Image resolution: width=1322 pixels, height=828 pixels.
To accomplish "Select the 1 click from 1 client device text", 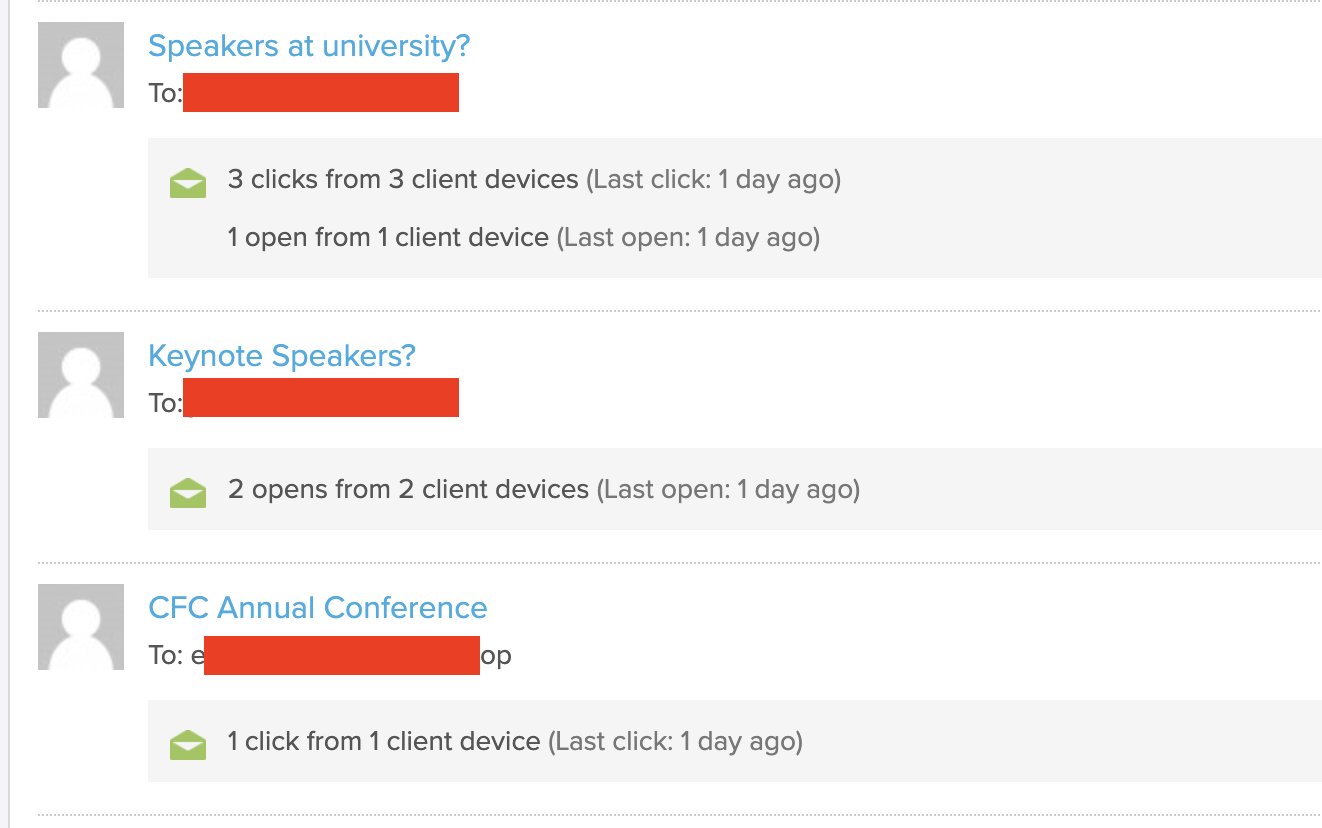I will 384,742.
